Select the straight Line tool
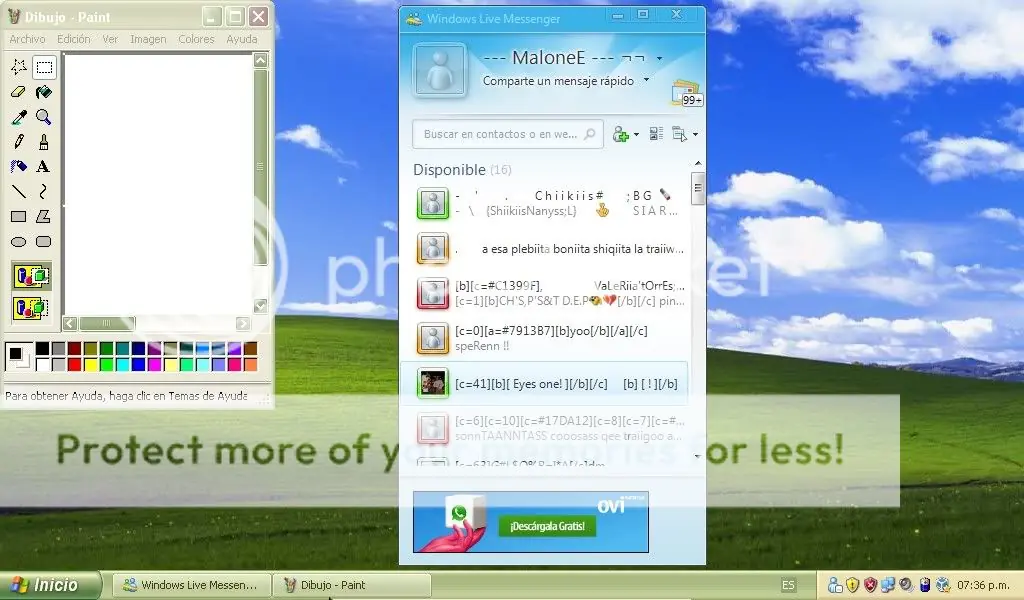Viewport: 1024px width, 600px height. coord(18,191)
